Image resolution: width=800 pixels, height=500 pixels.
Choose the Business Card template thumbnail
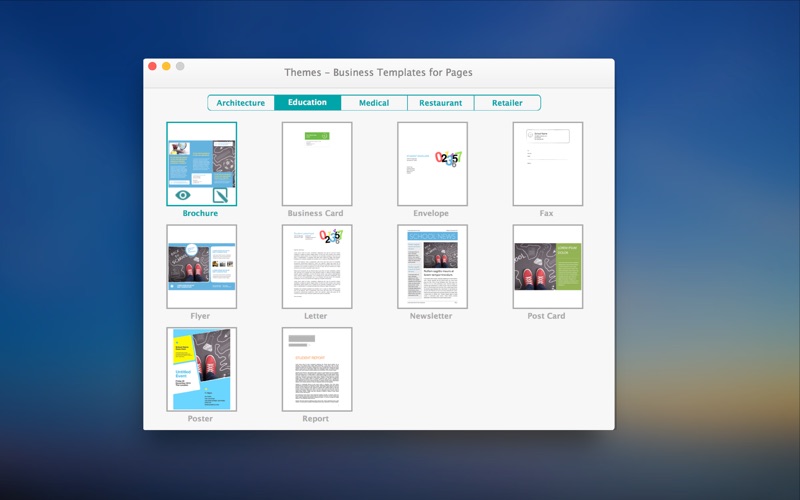(x=317, y=164)
